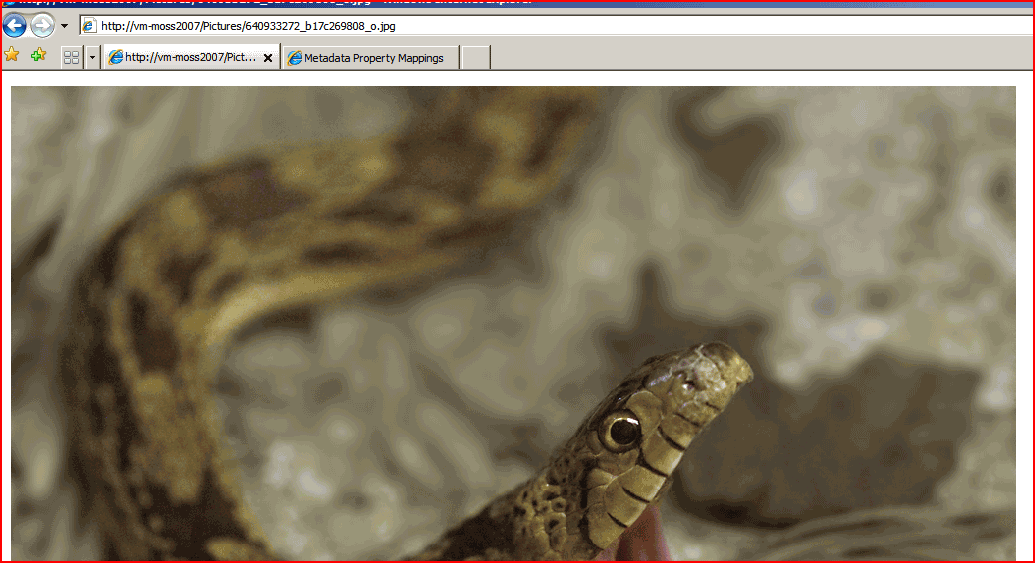Click the Back navigation button

(x=15, y=26)
